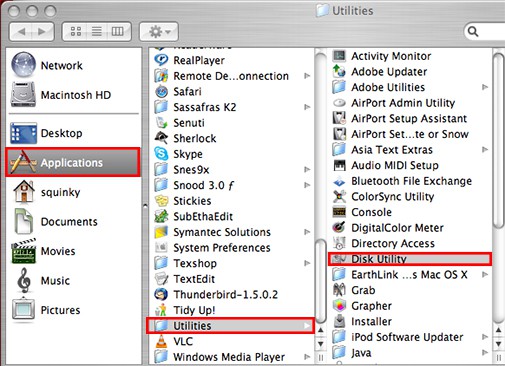Expand the Sassafras K2 folder arrow
This screenshot has width=505, height=366.
(x=307, y=107)
